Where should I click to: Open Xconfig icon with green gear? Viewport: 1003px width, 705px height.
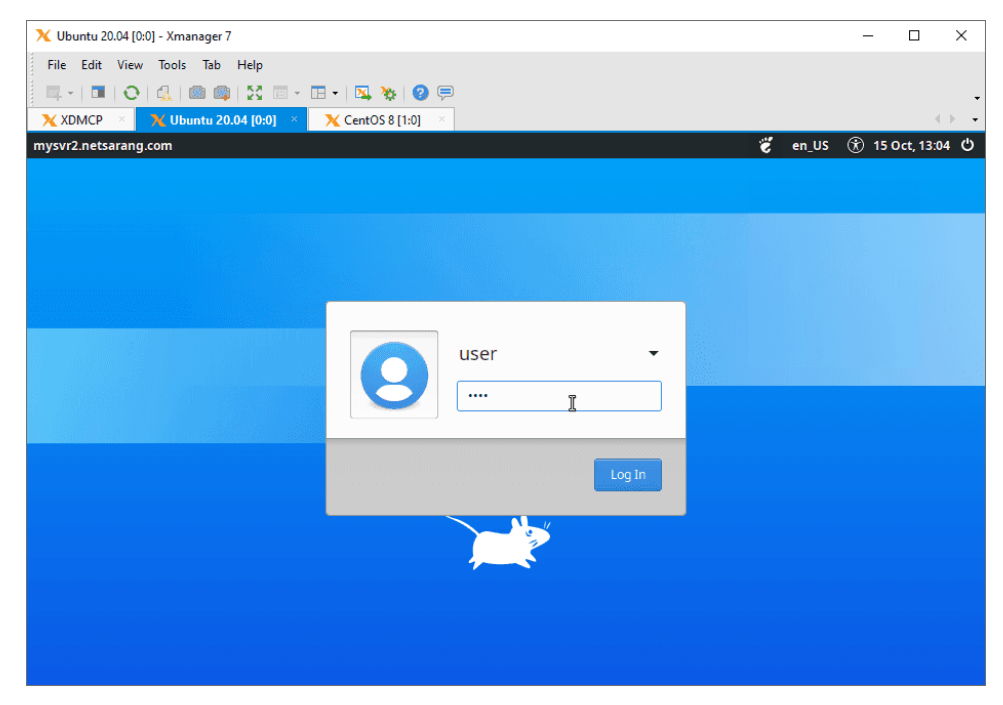[388, 93]
